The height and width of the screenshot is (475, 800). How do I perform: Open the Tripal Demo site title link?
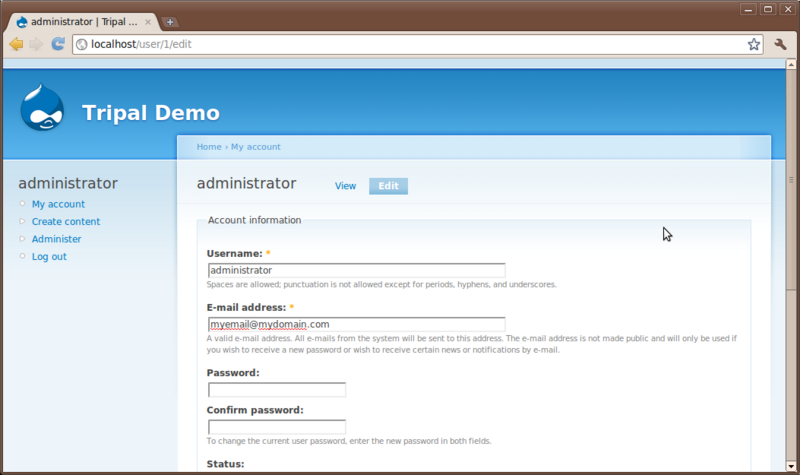(151, 113)
